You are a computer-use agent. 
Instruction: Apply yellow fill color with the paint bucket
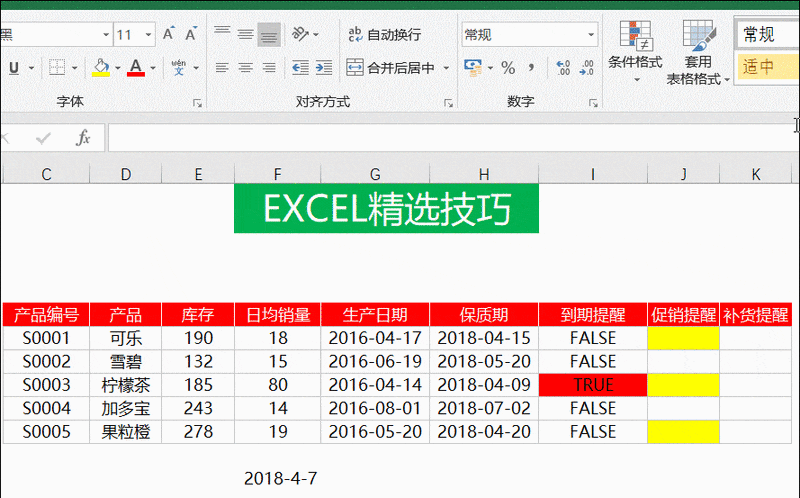[101, 67]
